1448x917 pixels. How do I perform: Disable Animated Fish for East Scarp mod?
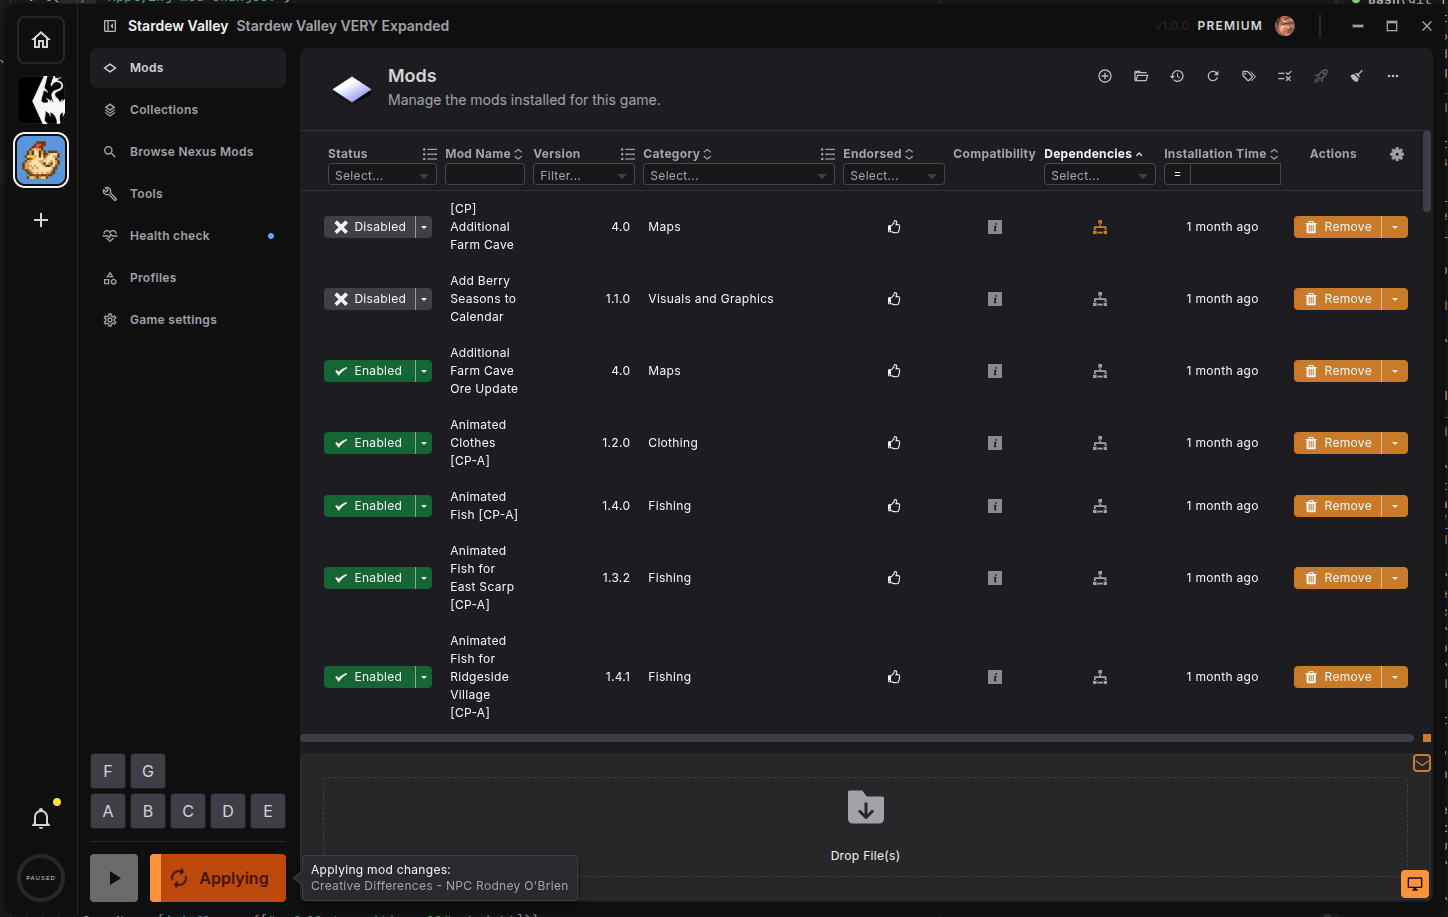369,578
